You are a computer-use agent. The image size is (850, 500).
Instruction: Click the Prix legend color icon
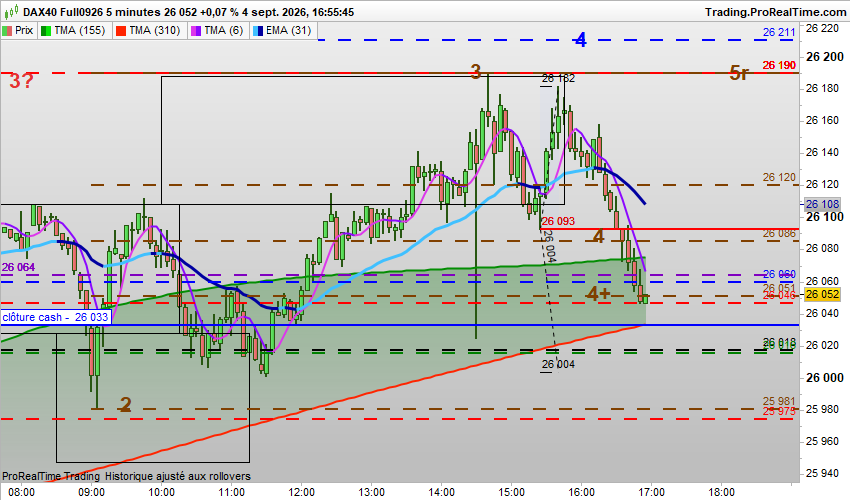click(8, 30)
